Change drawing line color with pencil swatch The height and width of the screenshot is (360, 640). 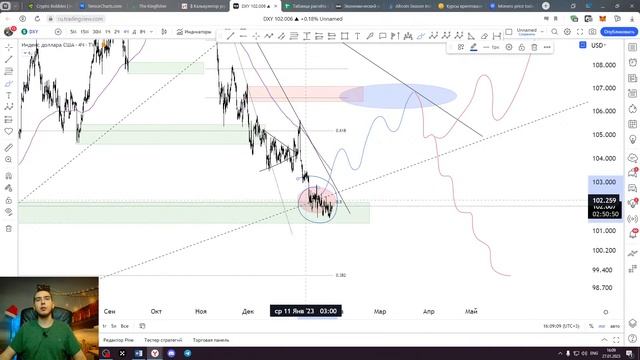473,47
